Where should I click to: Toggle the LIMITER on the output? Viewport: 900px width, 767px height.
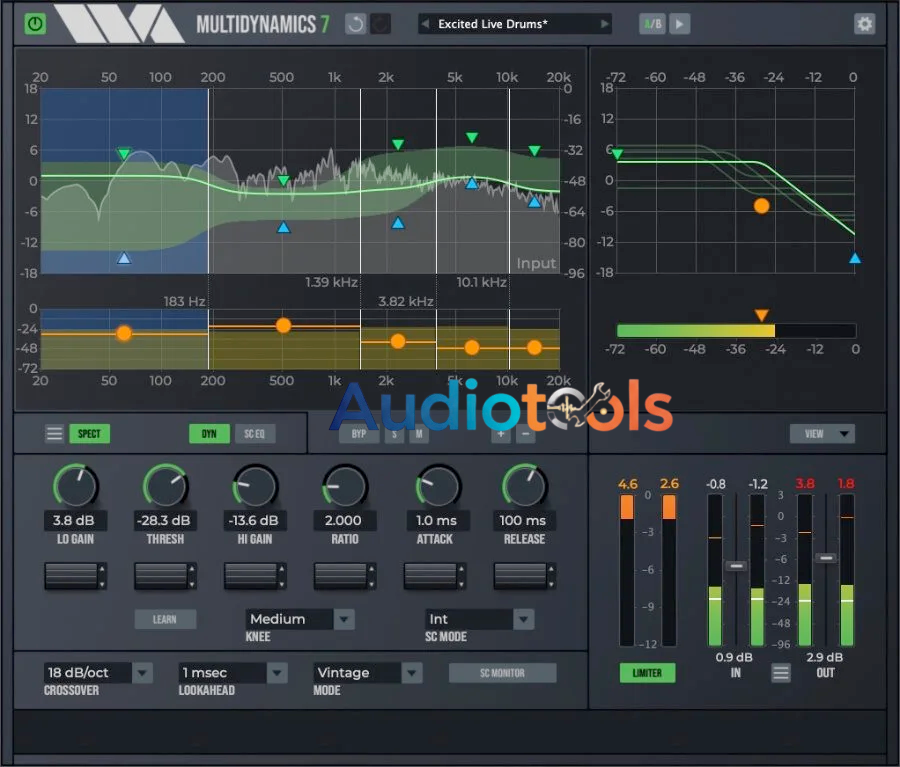coord(646,673)
